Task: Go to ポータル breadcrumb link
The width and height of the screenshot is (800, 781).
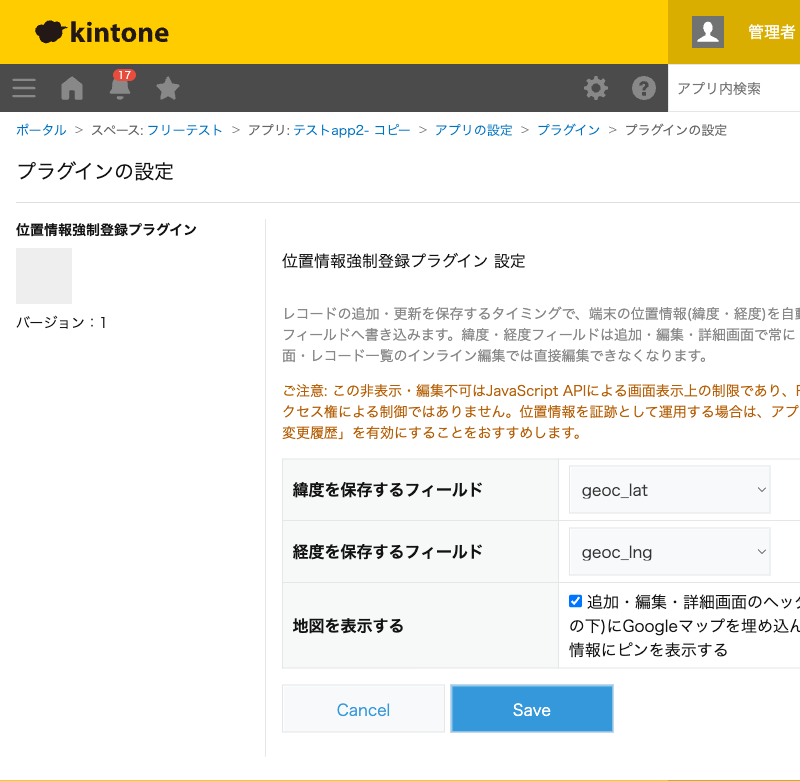Action: (x=41, y=130)
